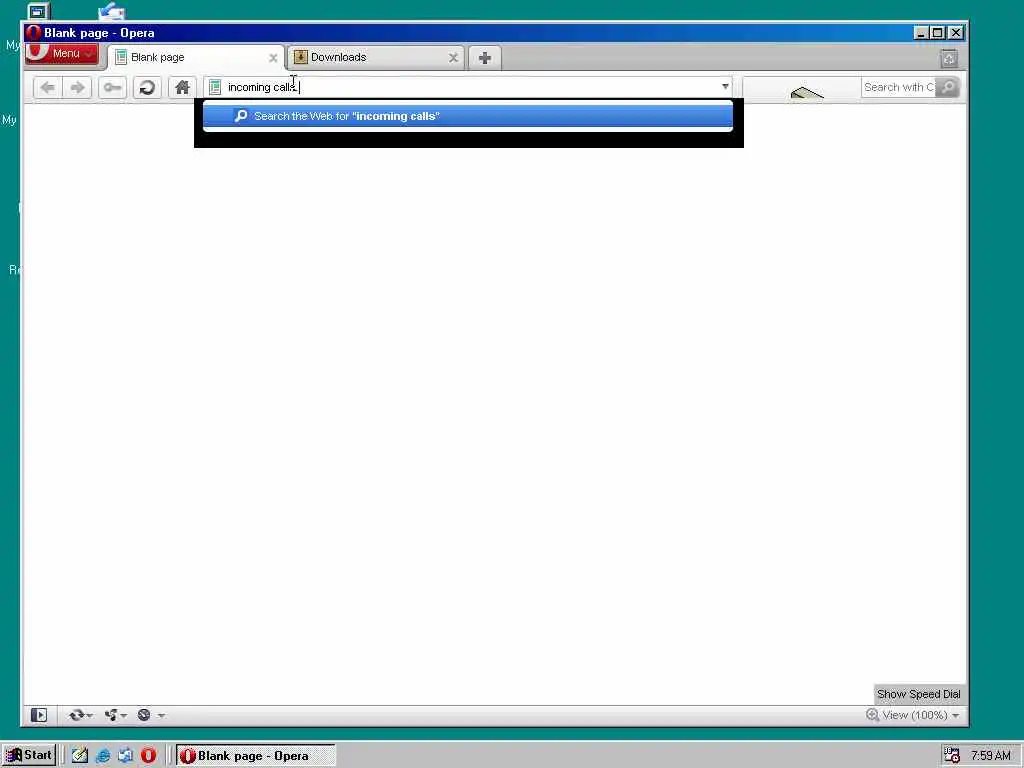This screenshot has width=1024, height=768.
Task: Open Opera Link sync icon
Action: point(76,715)
